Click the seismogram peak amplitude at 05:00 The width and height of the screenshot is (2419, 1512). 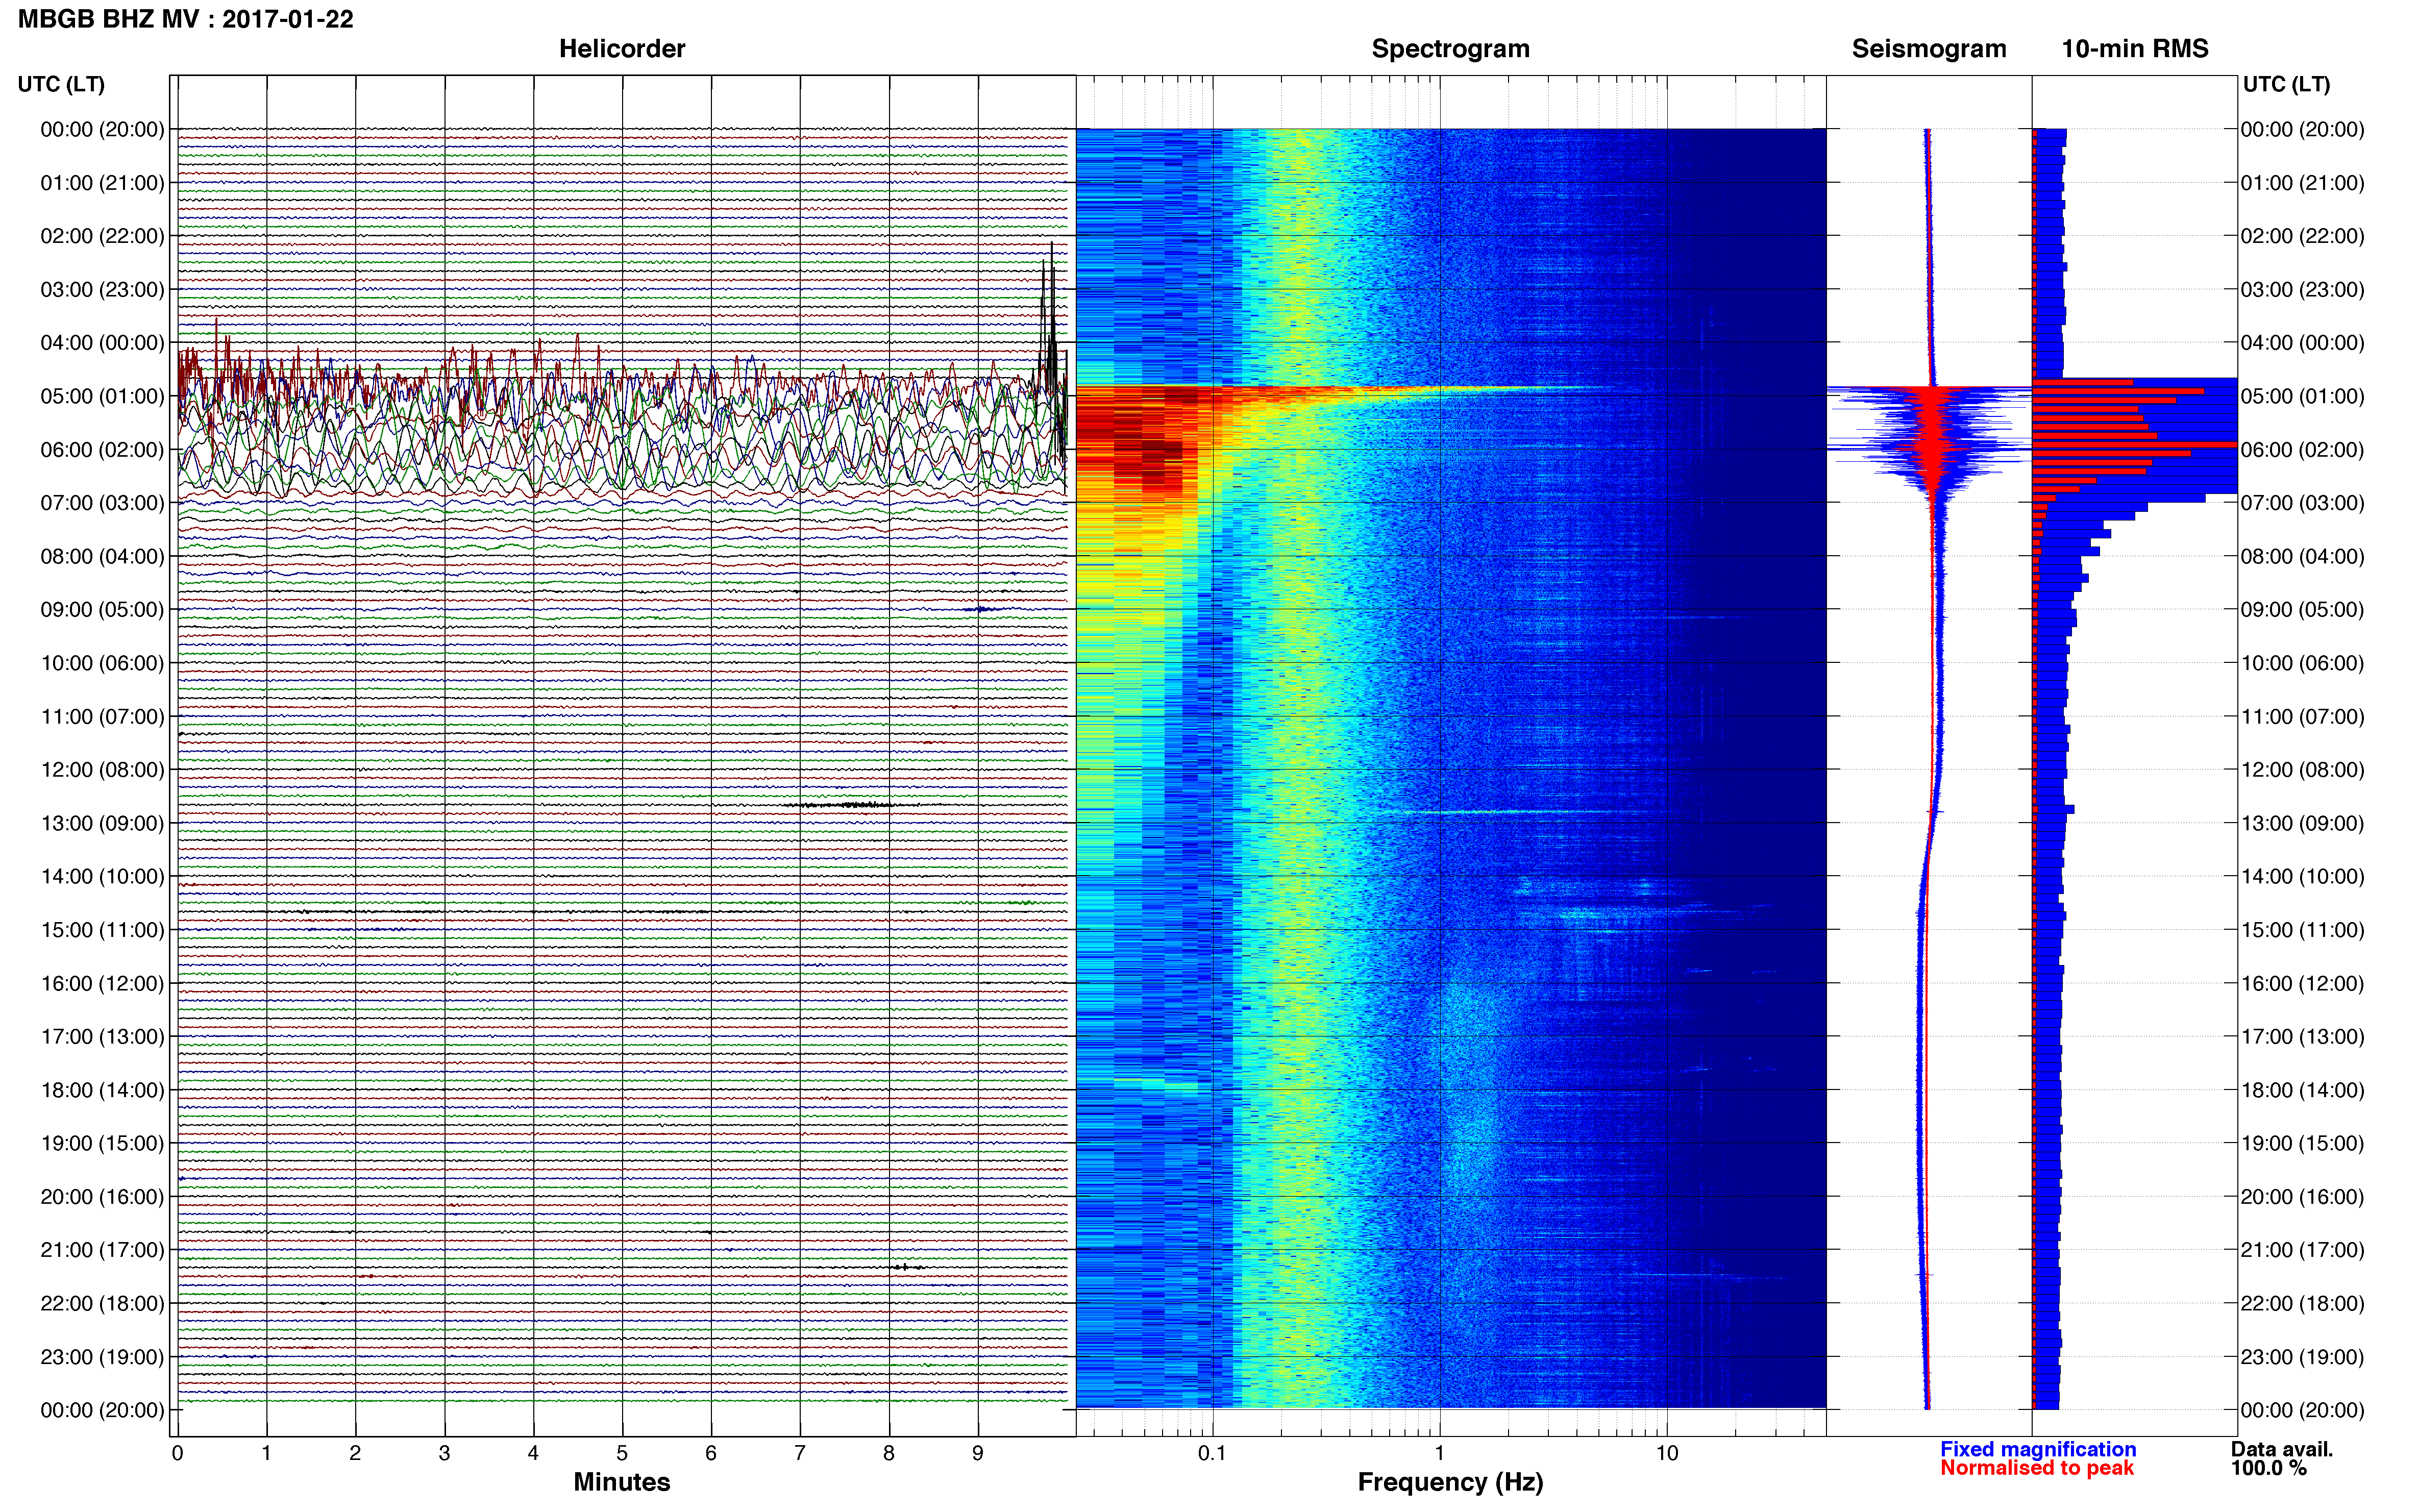click(x=1930, y=388)
